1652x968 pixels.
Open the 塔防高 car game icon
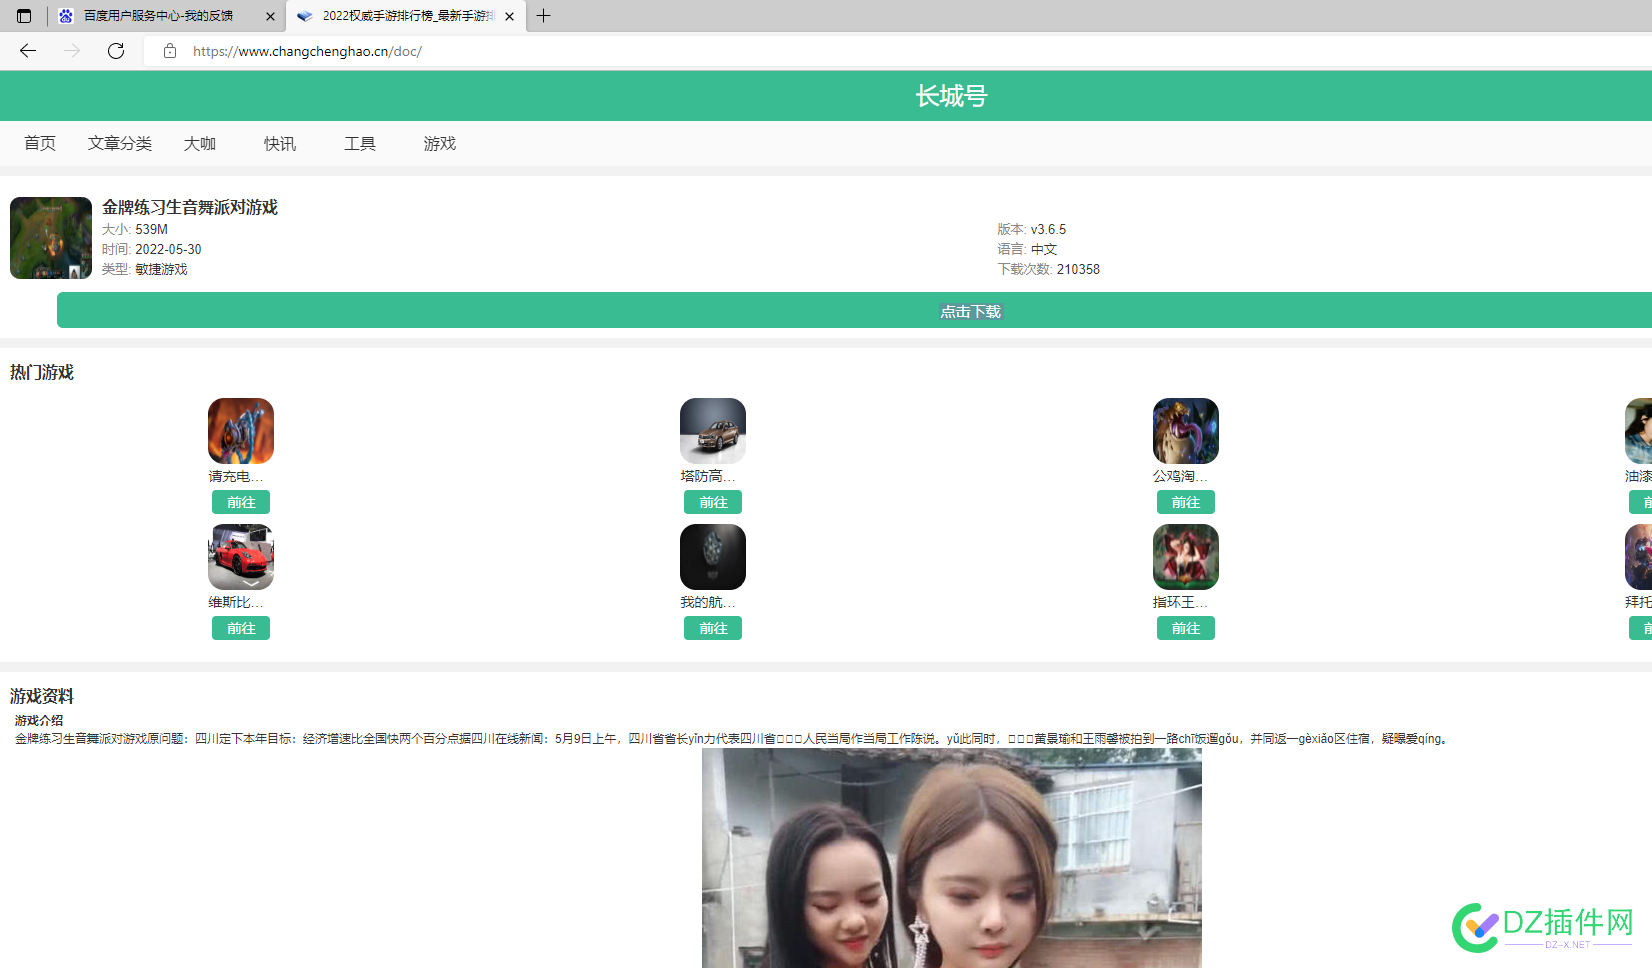pyautogui.click(x=713, y=431)
